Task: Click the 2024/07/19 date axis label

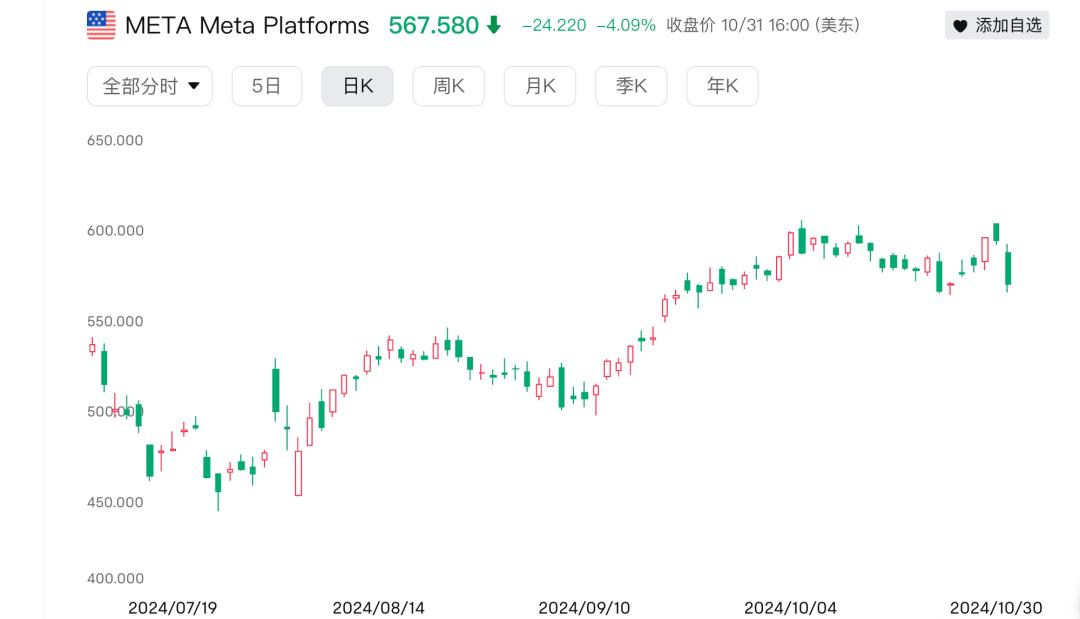Action: coord(173,608)
